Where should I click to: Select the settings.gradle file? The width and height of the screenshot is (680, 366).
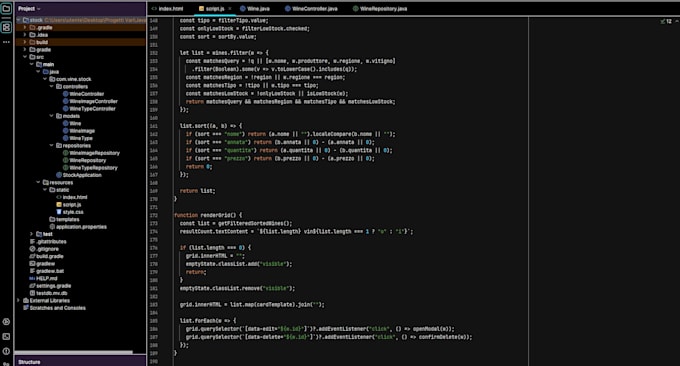[x=50, y=285]
